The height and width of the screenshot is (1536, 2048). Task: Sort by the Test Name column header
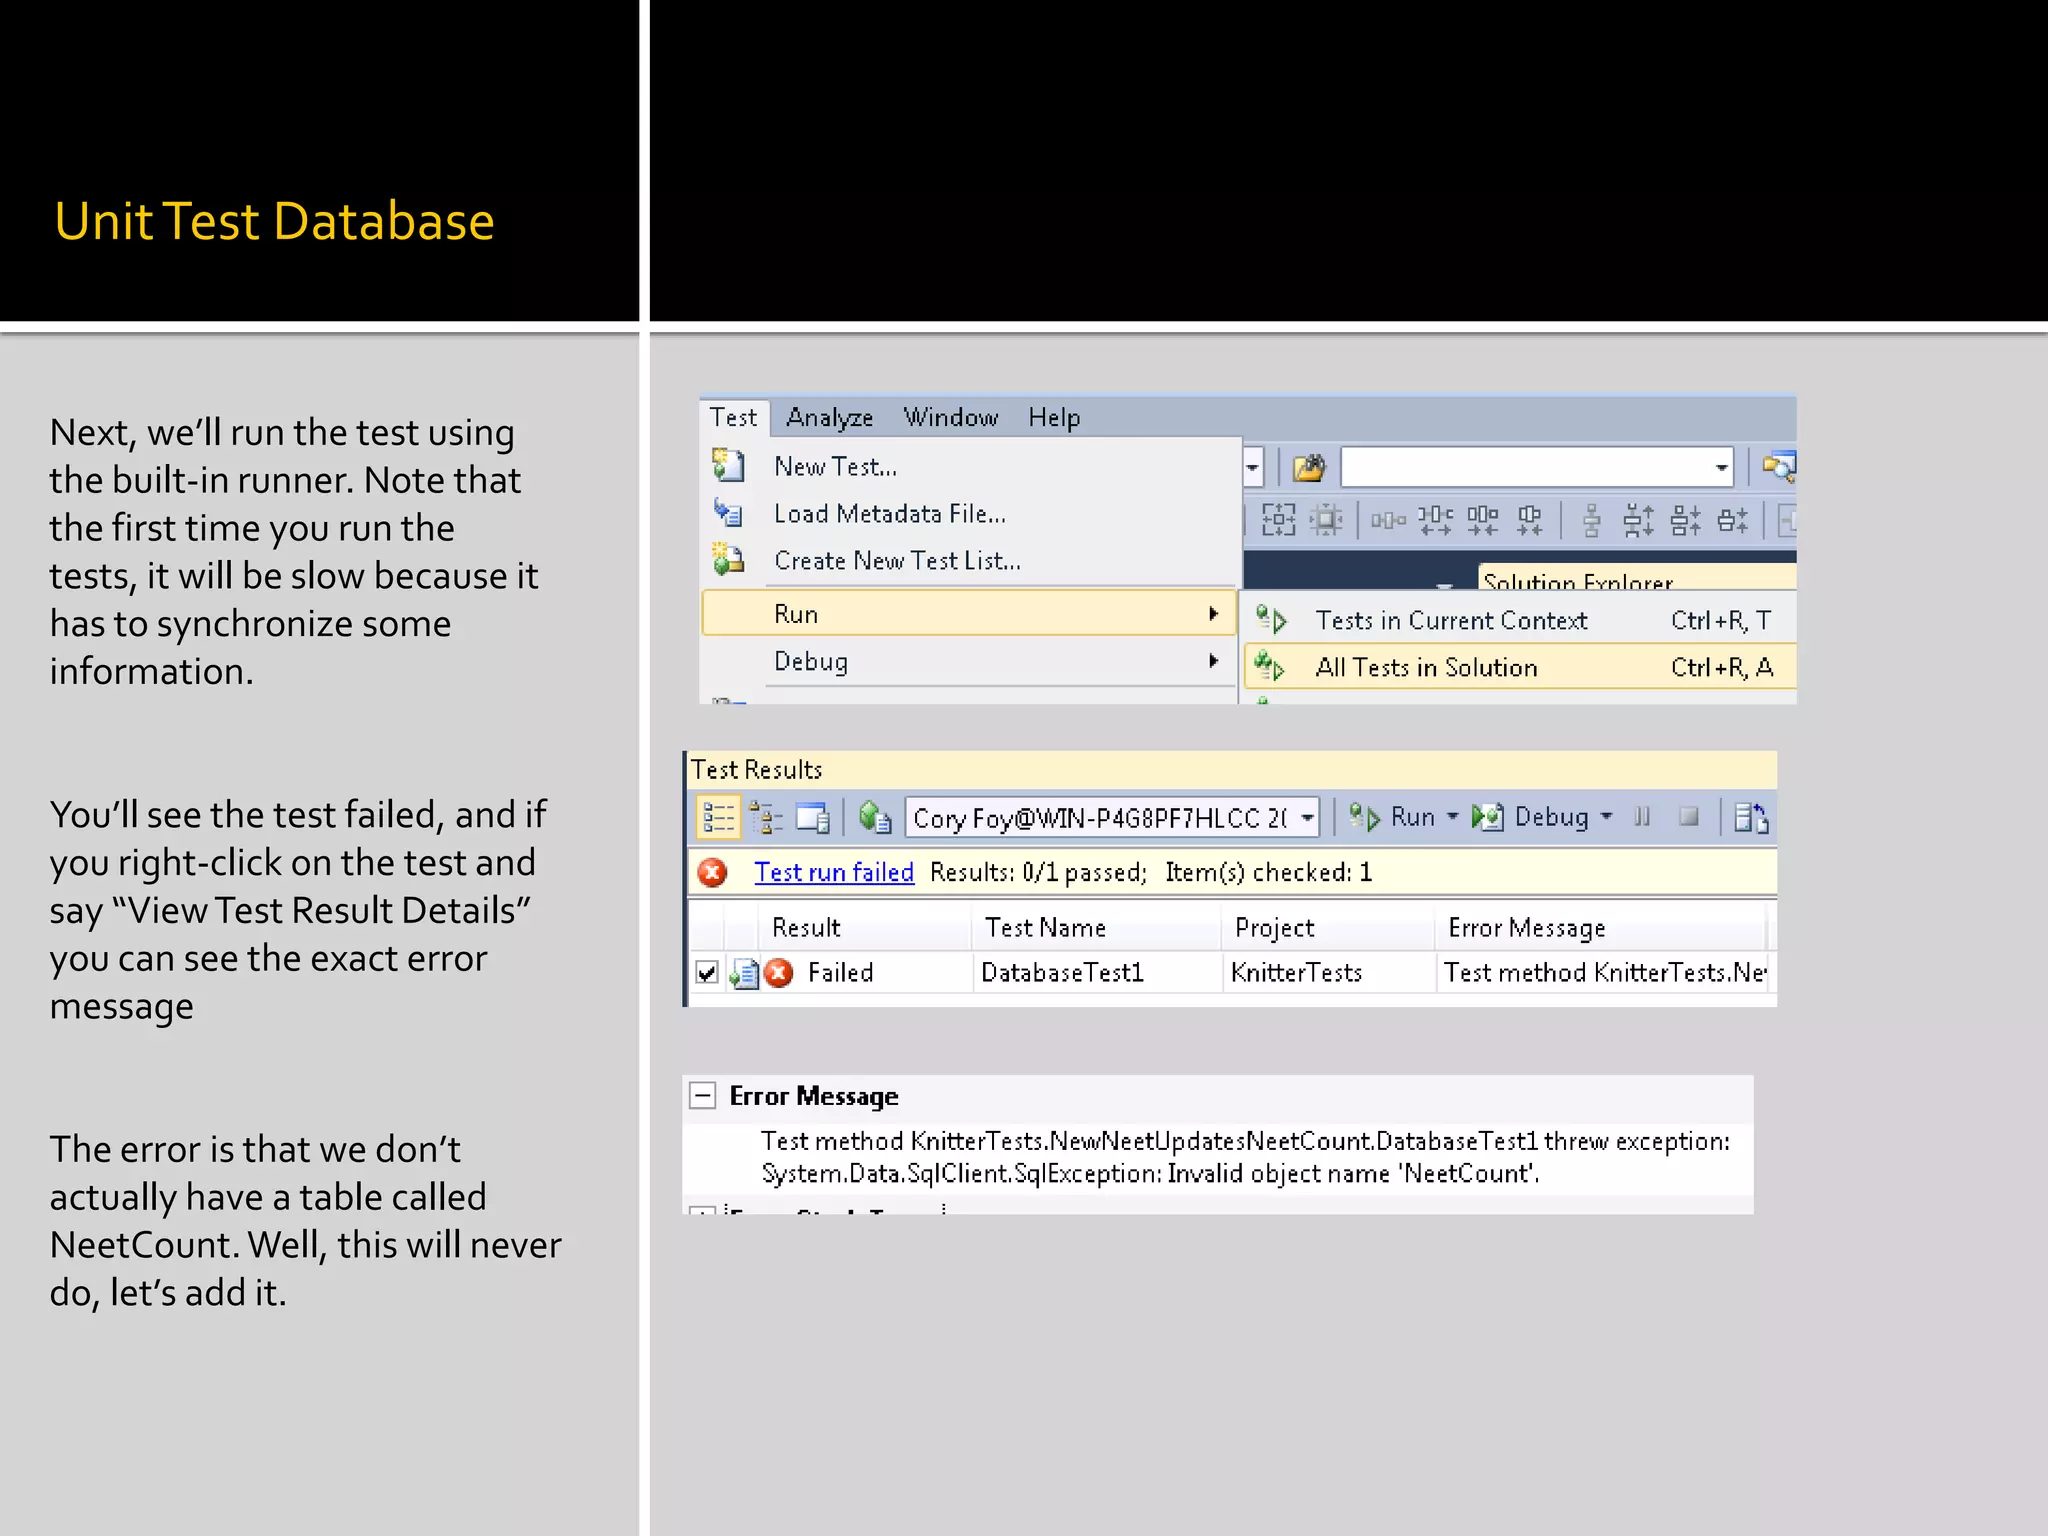(x=1097, y=928)
